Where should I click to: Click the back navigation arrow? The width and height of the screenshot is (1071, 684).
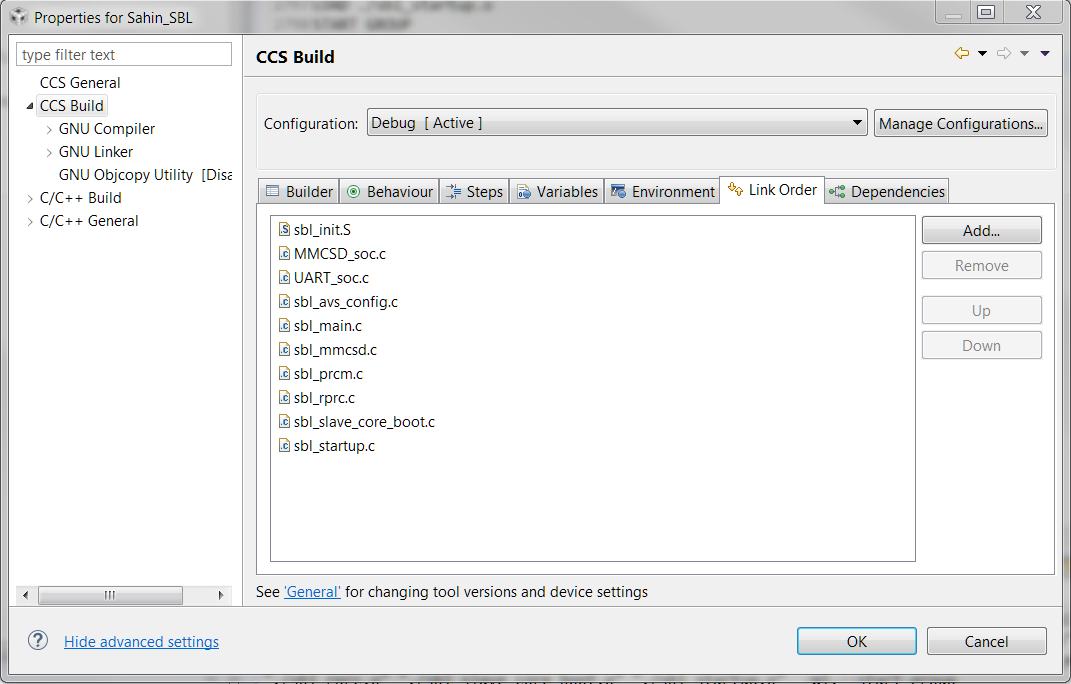[x=963, y=52]
